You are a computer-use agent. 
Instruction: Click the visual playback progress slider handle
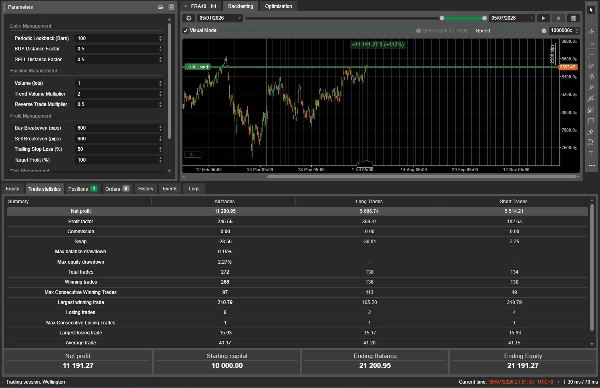pyautogui.click(x=418, y=31)
